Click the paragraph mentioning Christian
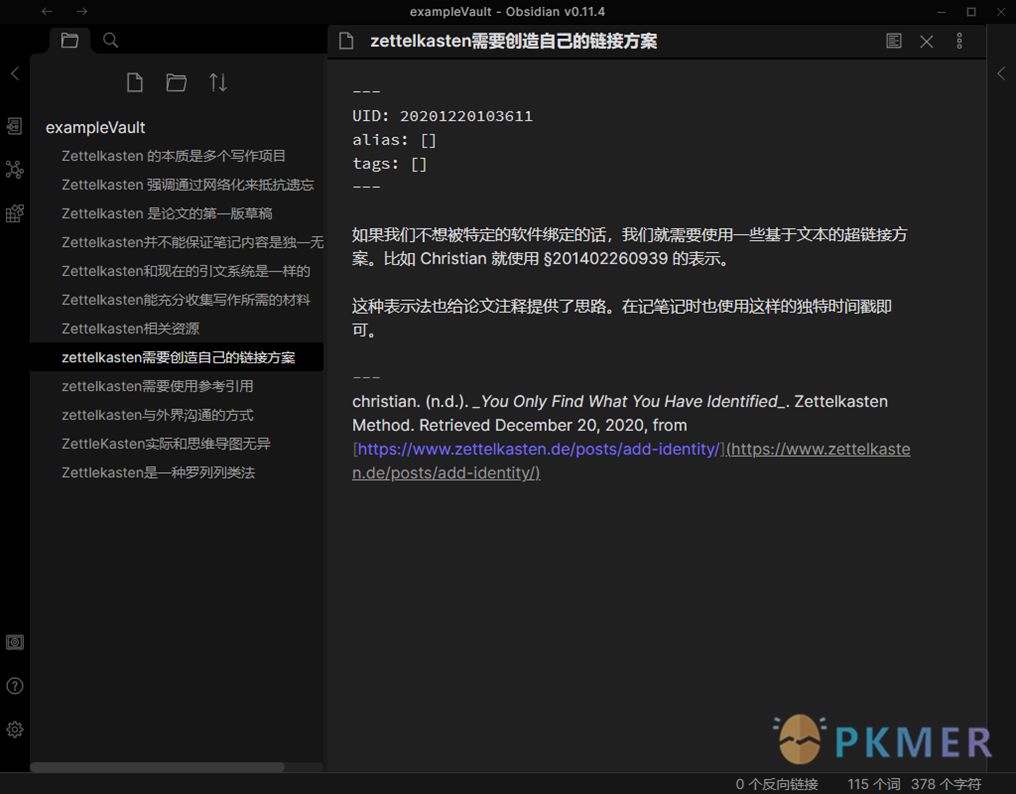Screen dimensions: 1016x794 pos(630,246)
